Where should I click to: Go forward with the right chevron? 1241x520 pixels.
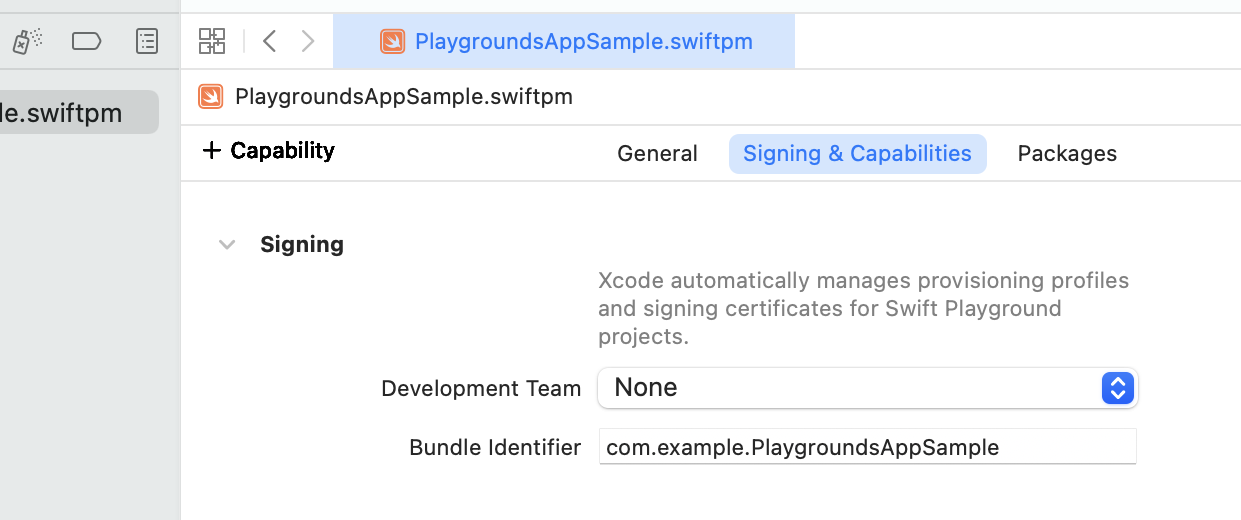click(x=308, y=41)
